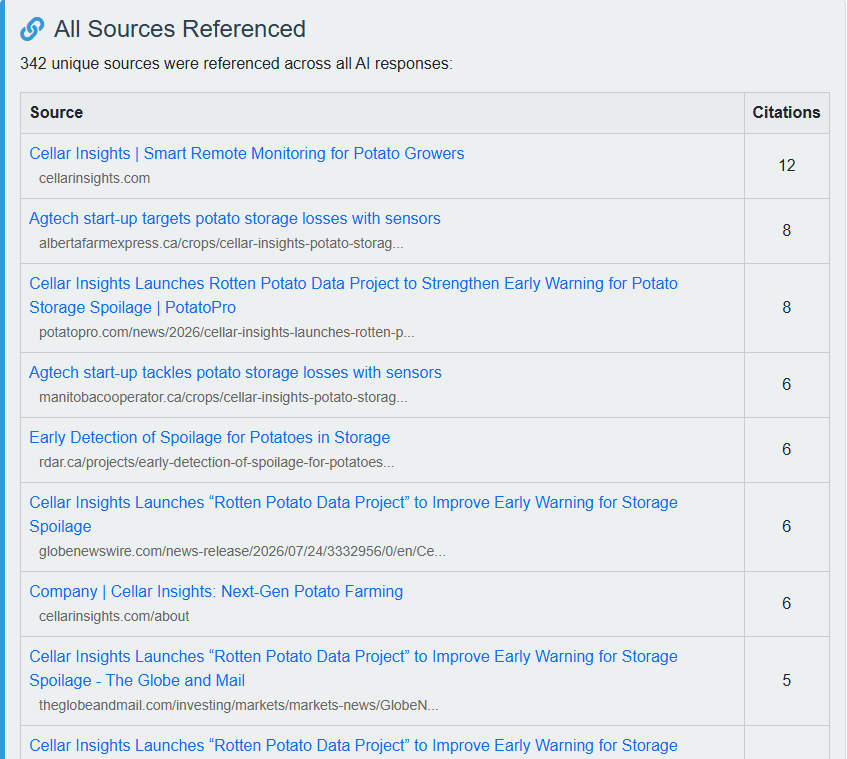Select the globenewswire.com URL text
Viewport: 847px width, 759px height.
click(242, 551)
